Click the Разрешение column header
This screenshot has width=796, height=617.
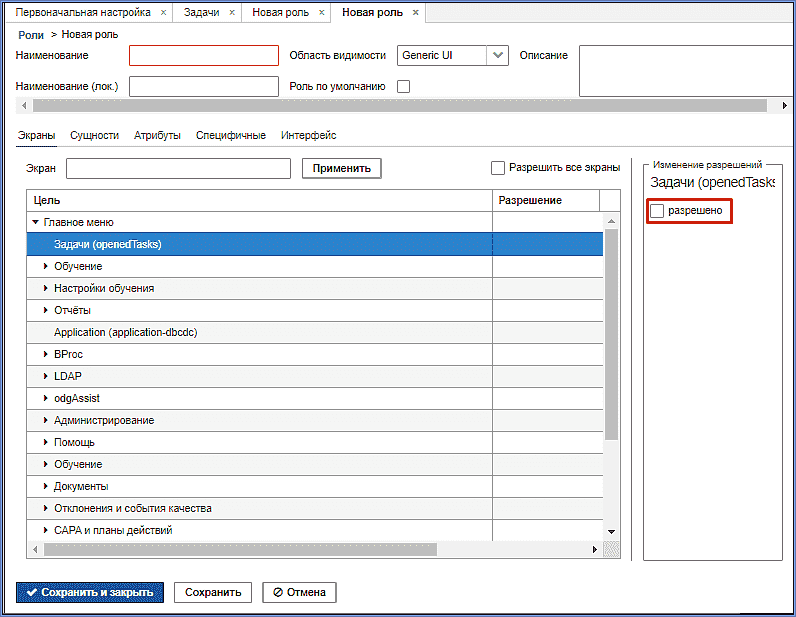[546, 201]
